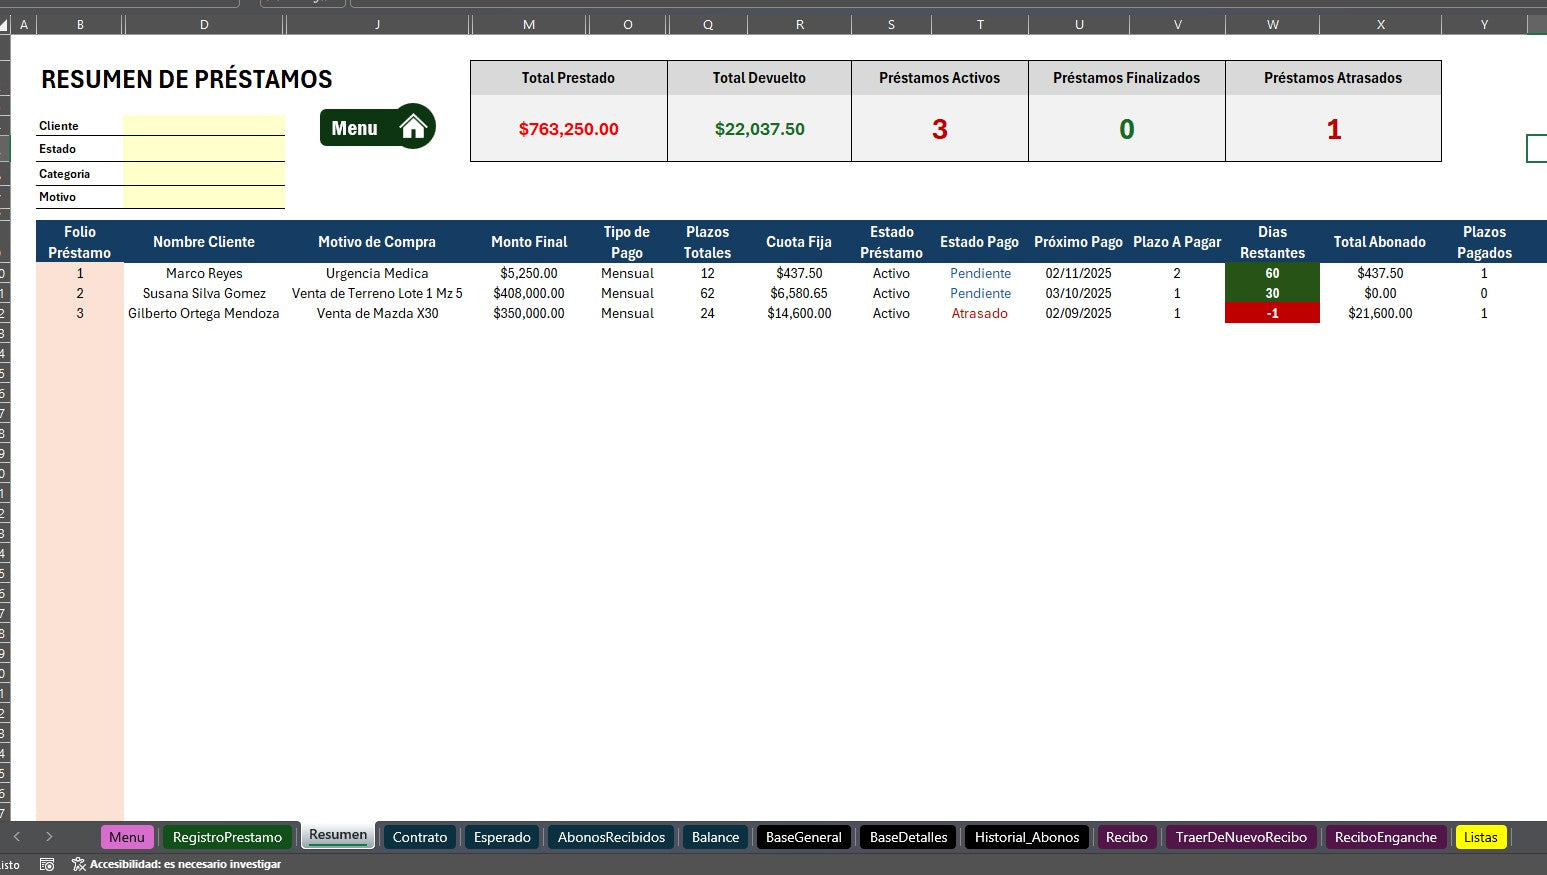This screenshot has height=875, width=1547.
Task: Select the yellow Listas sheet tab
Action: [1480, 837]
